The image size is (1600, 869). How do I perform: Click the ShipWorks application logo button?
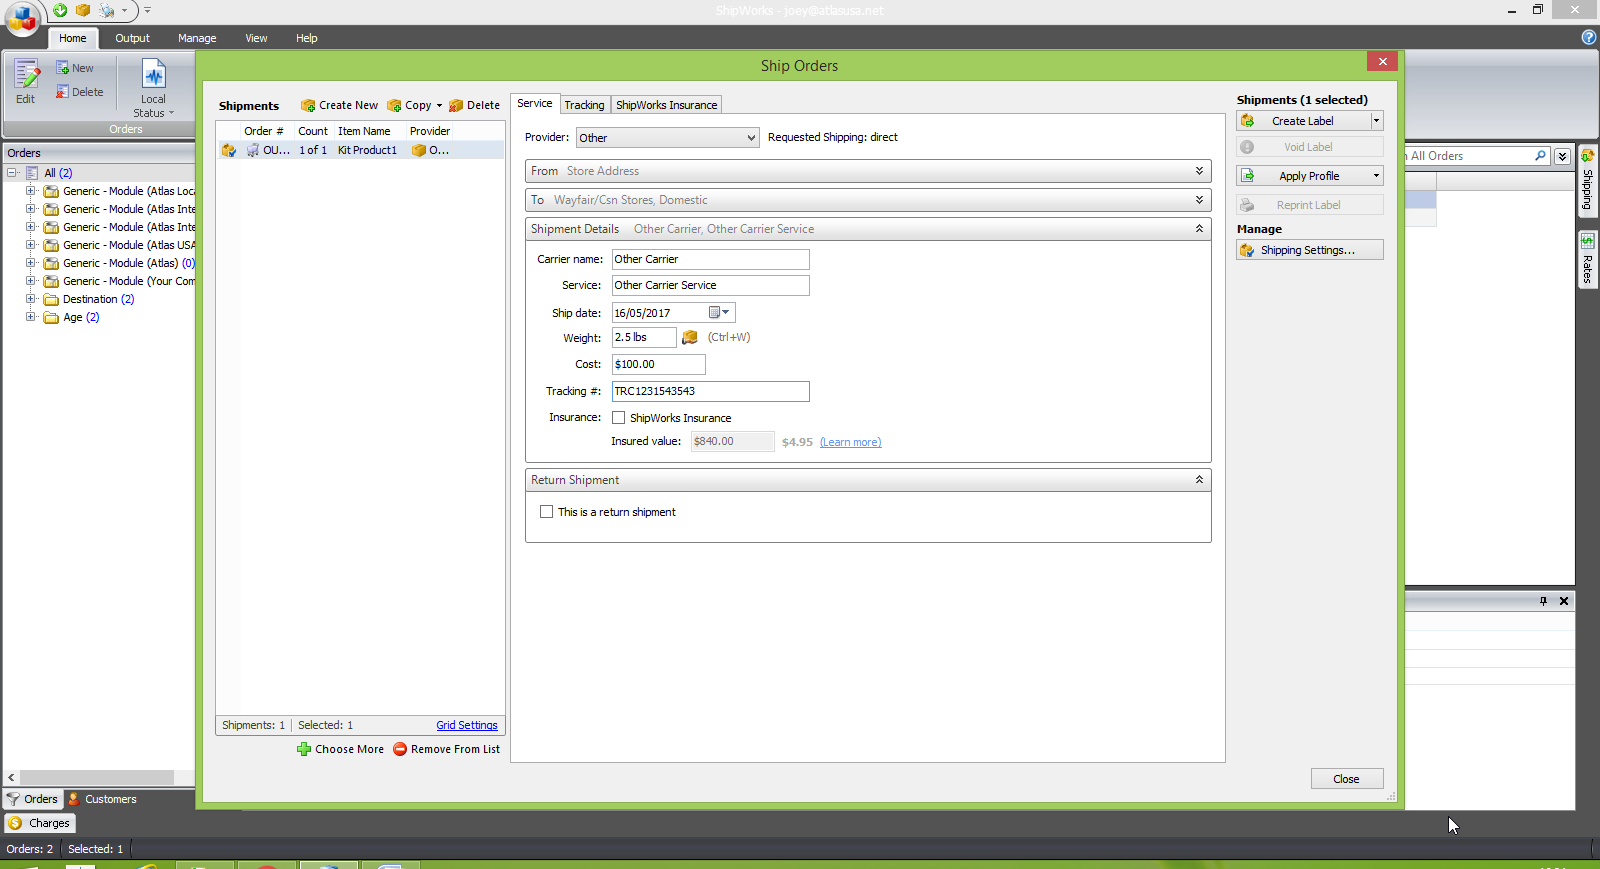22,17
